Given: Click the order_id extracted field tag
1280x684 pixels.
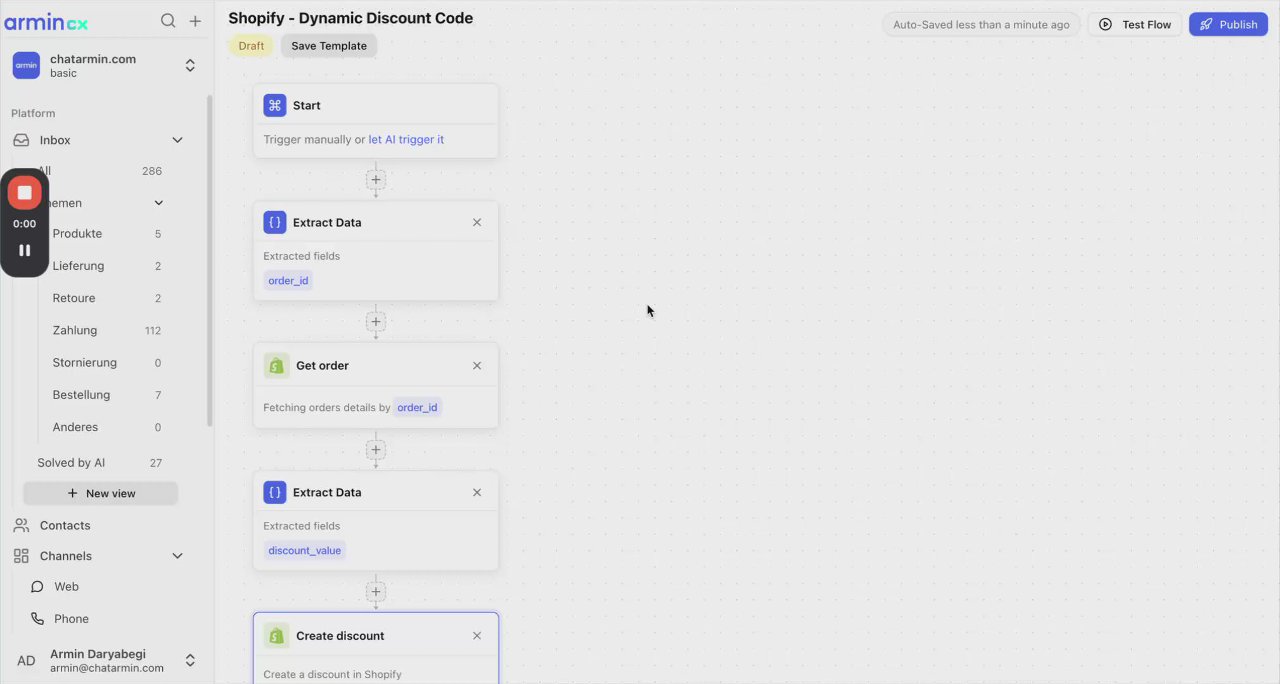Looking at the screenshot, I should click(288, 280).
